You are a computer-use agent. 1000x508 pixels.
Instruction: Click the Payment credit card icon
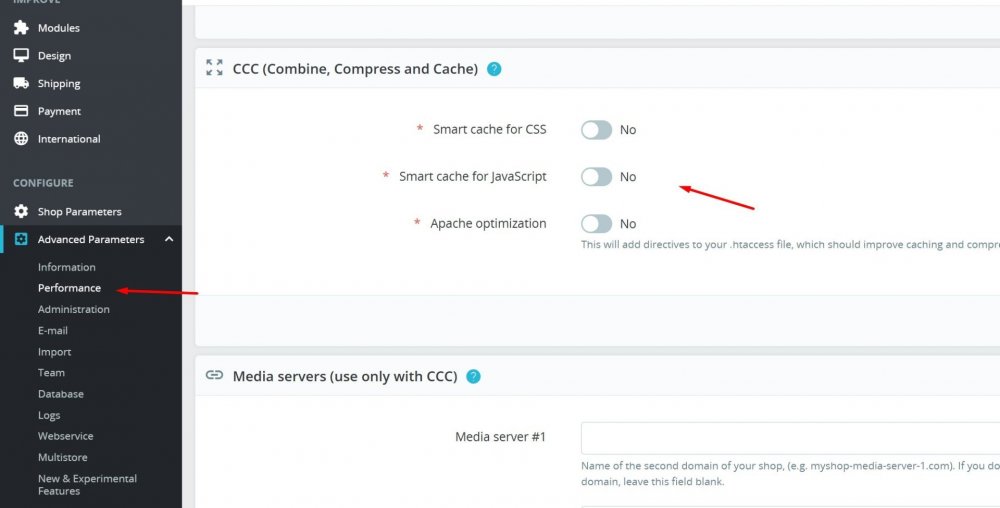click(x=20, y=111)
